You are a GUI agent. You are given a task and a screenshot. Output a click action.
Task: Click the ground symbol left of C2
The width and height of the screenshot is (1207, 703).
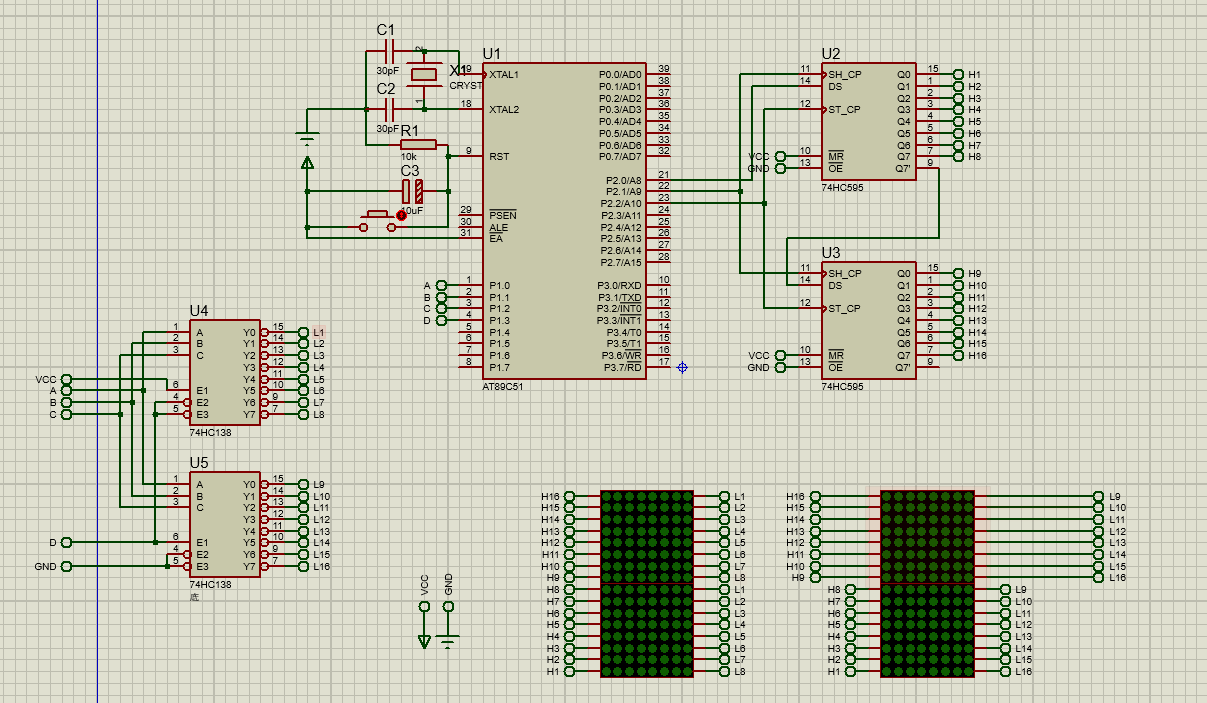point(307,136)
